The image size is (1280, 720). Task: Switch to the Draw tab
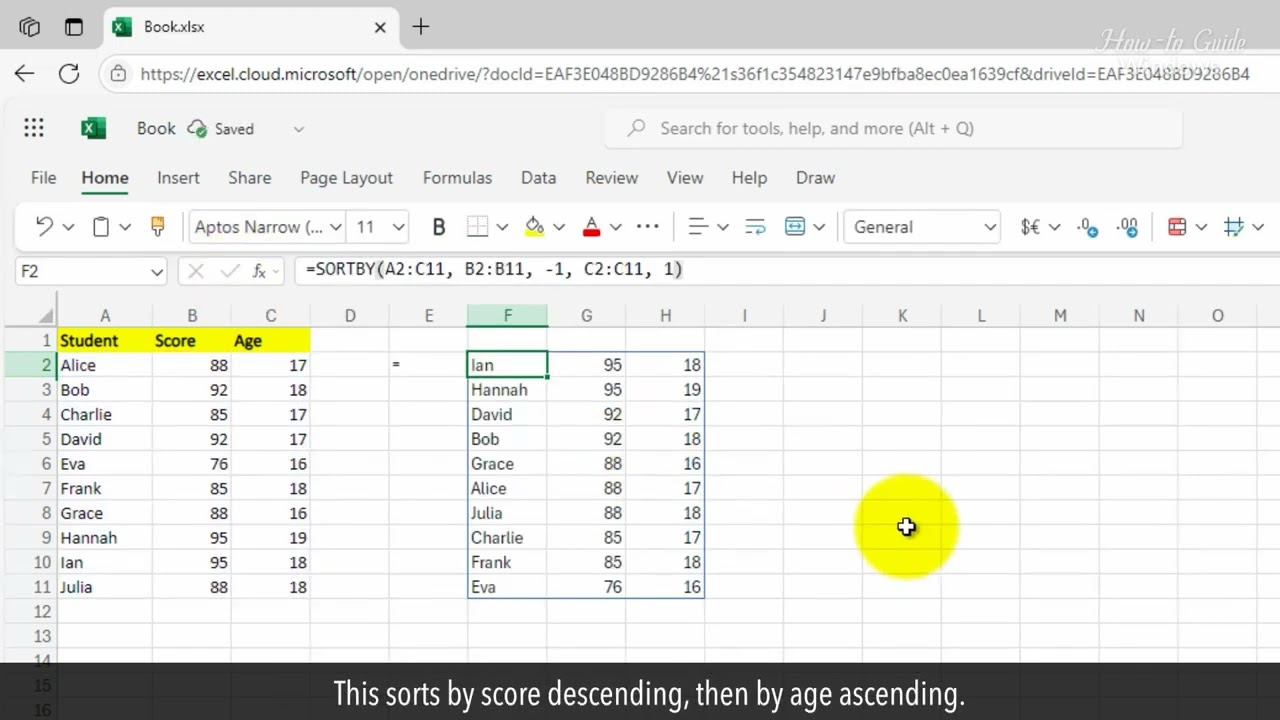(x=815, y=178)
